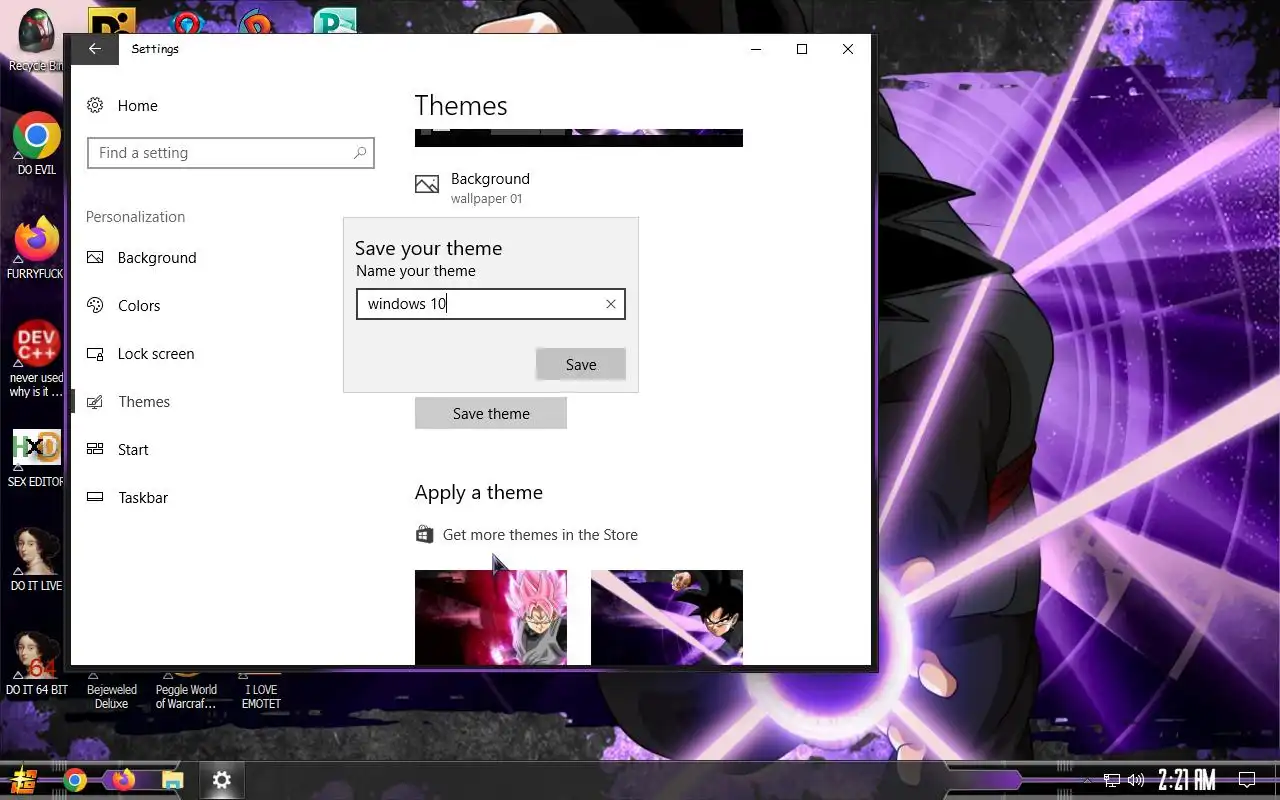Screen dimensions: 1280x800
Task: Select Bejeweled Deluxe desktop label
Action: click(112, 697)
